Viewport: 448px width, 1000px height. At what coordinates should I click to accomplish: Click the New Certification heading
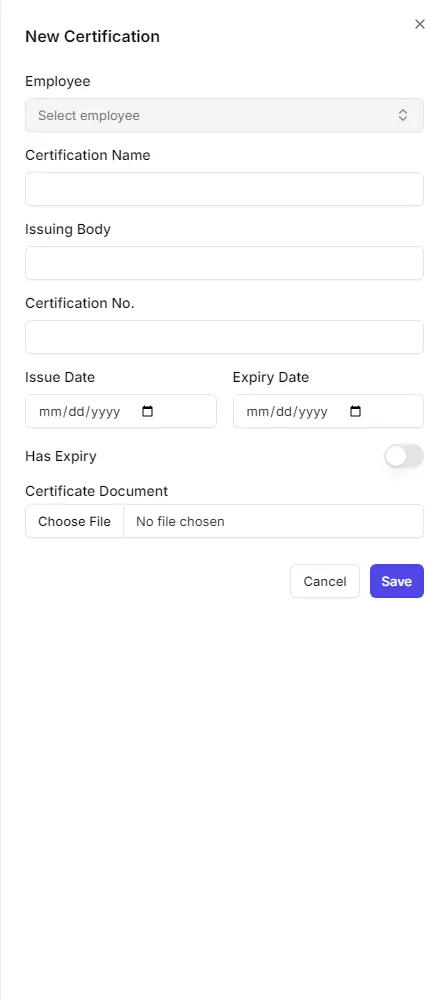coord(92,36)
